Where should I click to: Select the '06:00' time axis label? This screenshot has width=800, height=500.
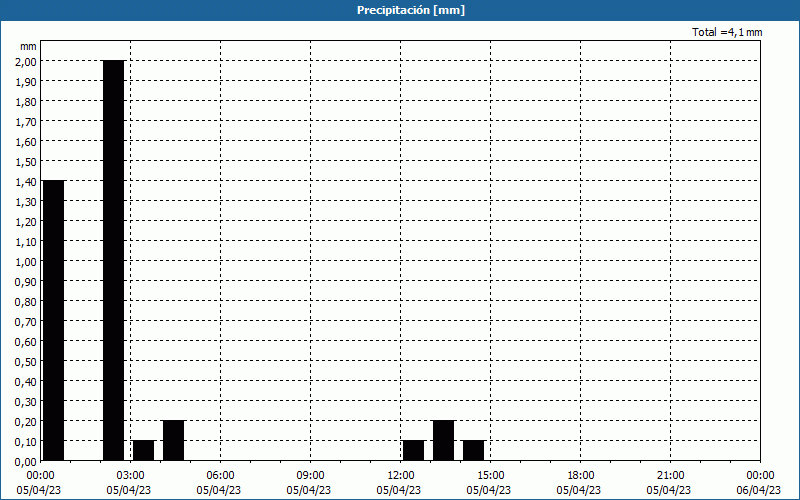[x=220, y=476]
